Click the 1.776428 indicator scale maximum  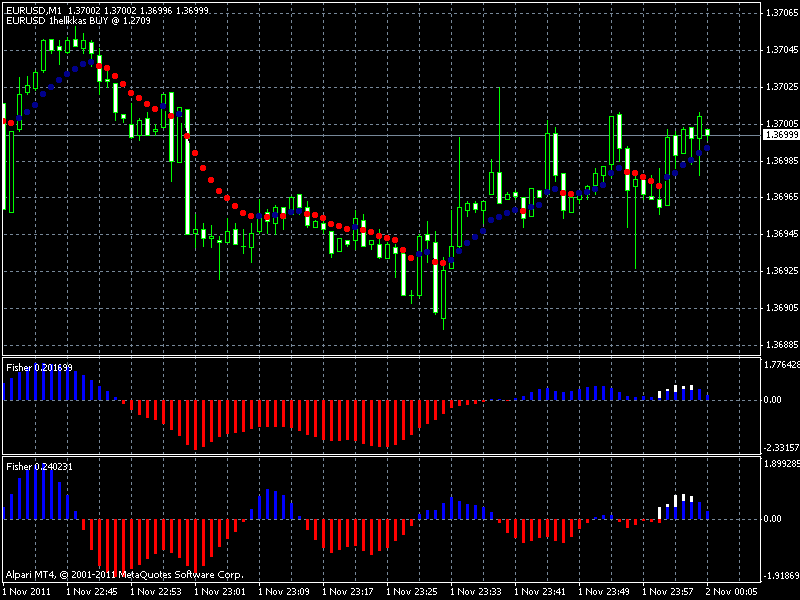click(x=781, y=365)
